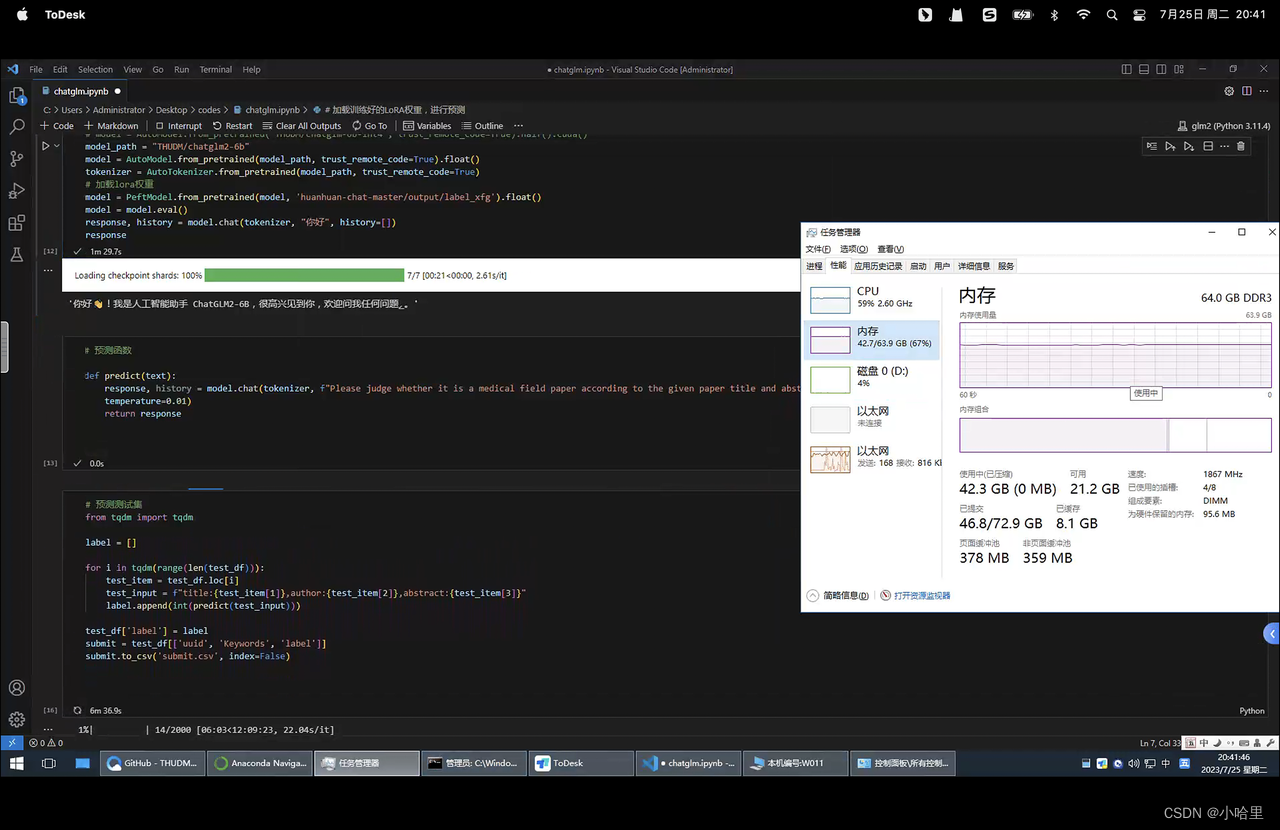This screenshot has height=830, width=1280.
Task: Open macOS Control Center
Action: (x=1139, y=15)
